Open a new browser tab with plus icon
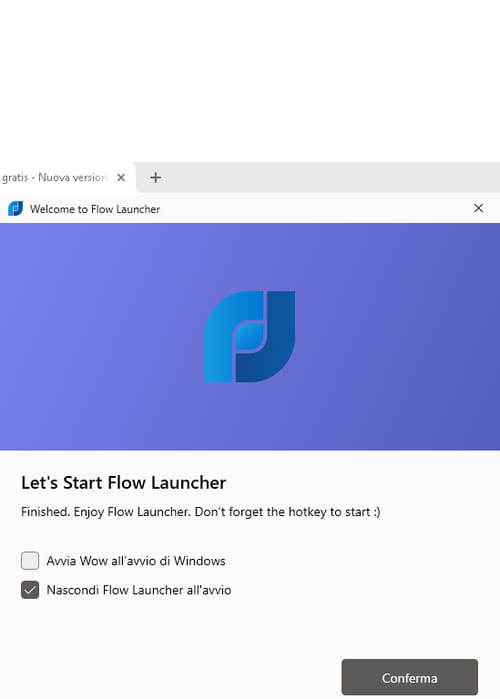This screenshot has width=500, height=699. tap(156, 177)
